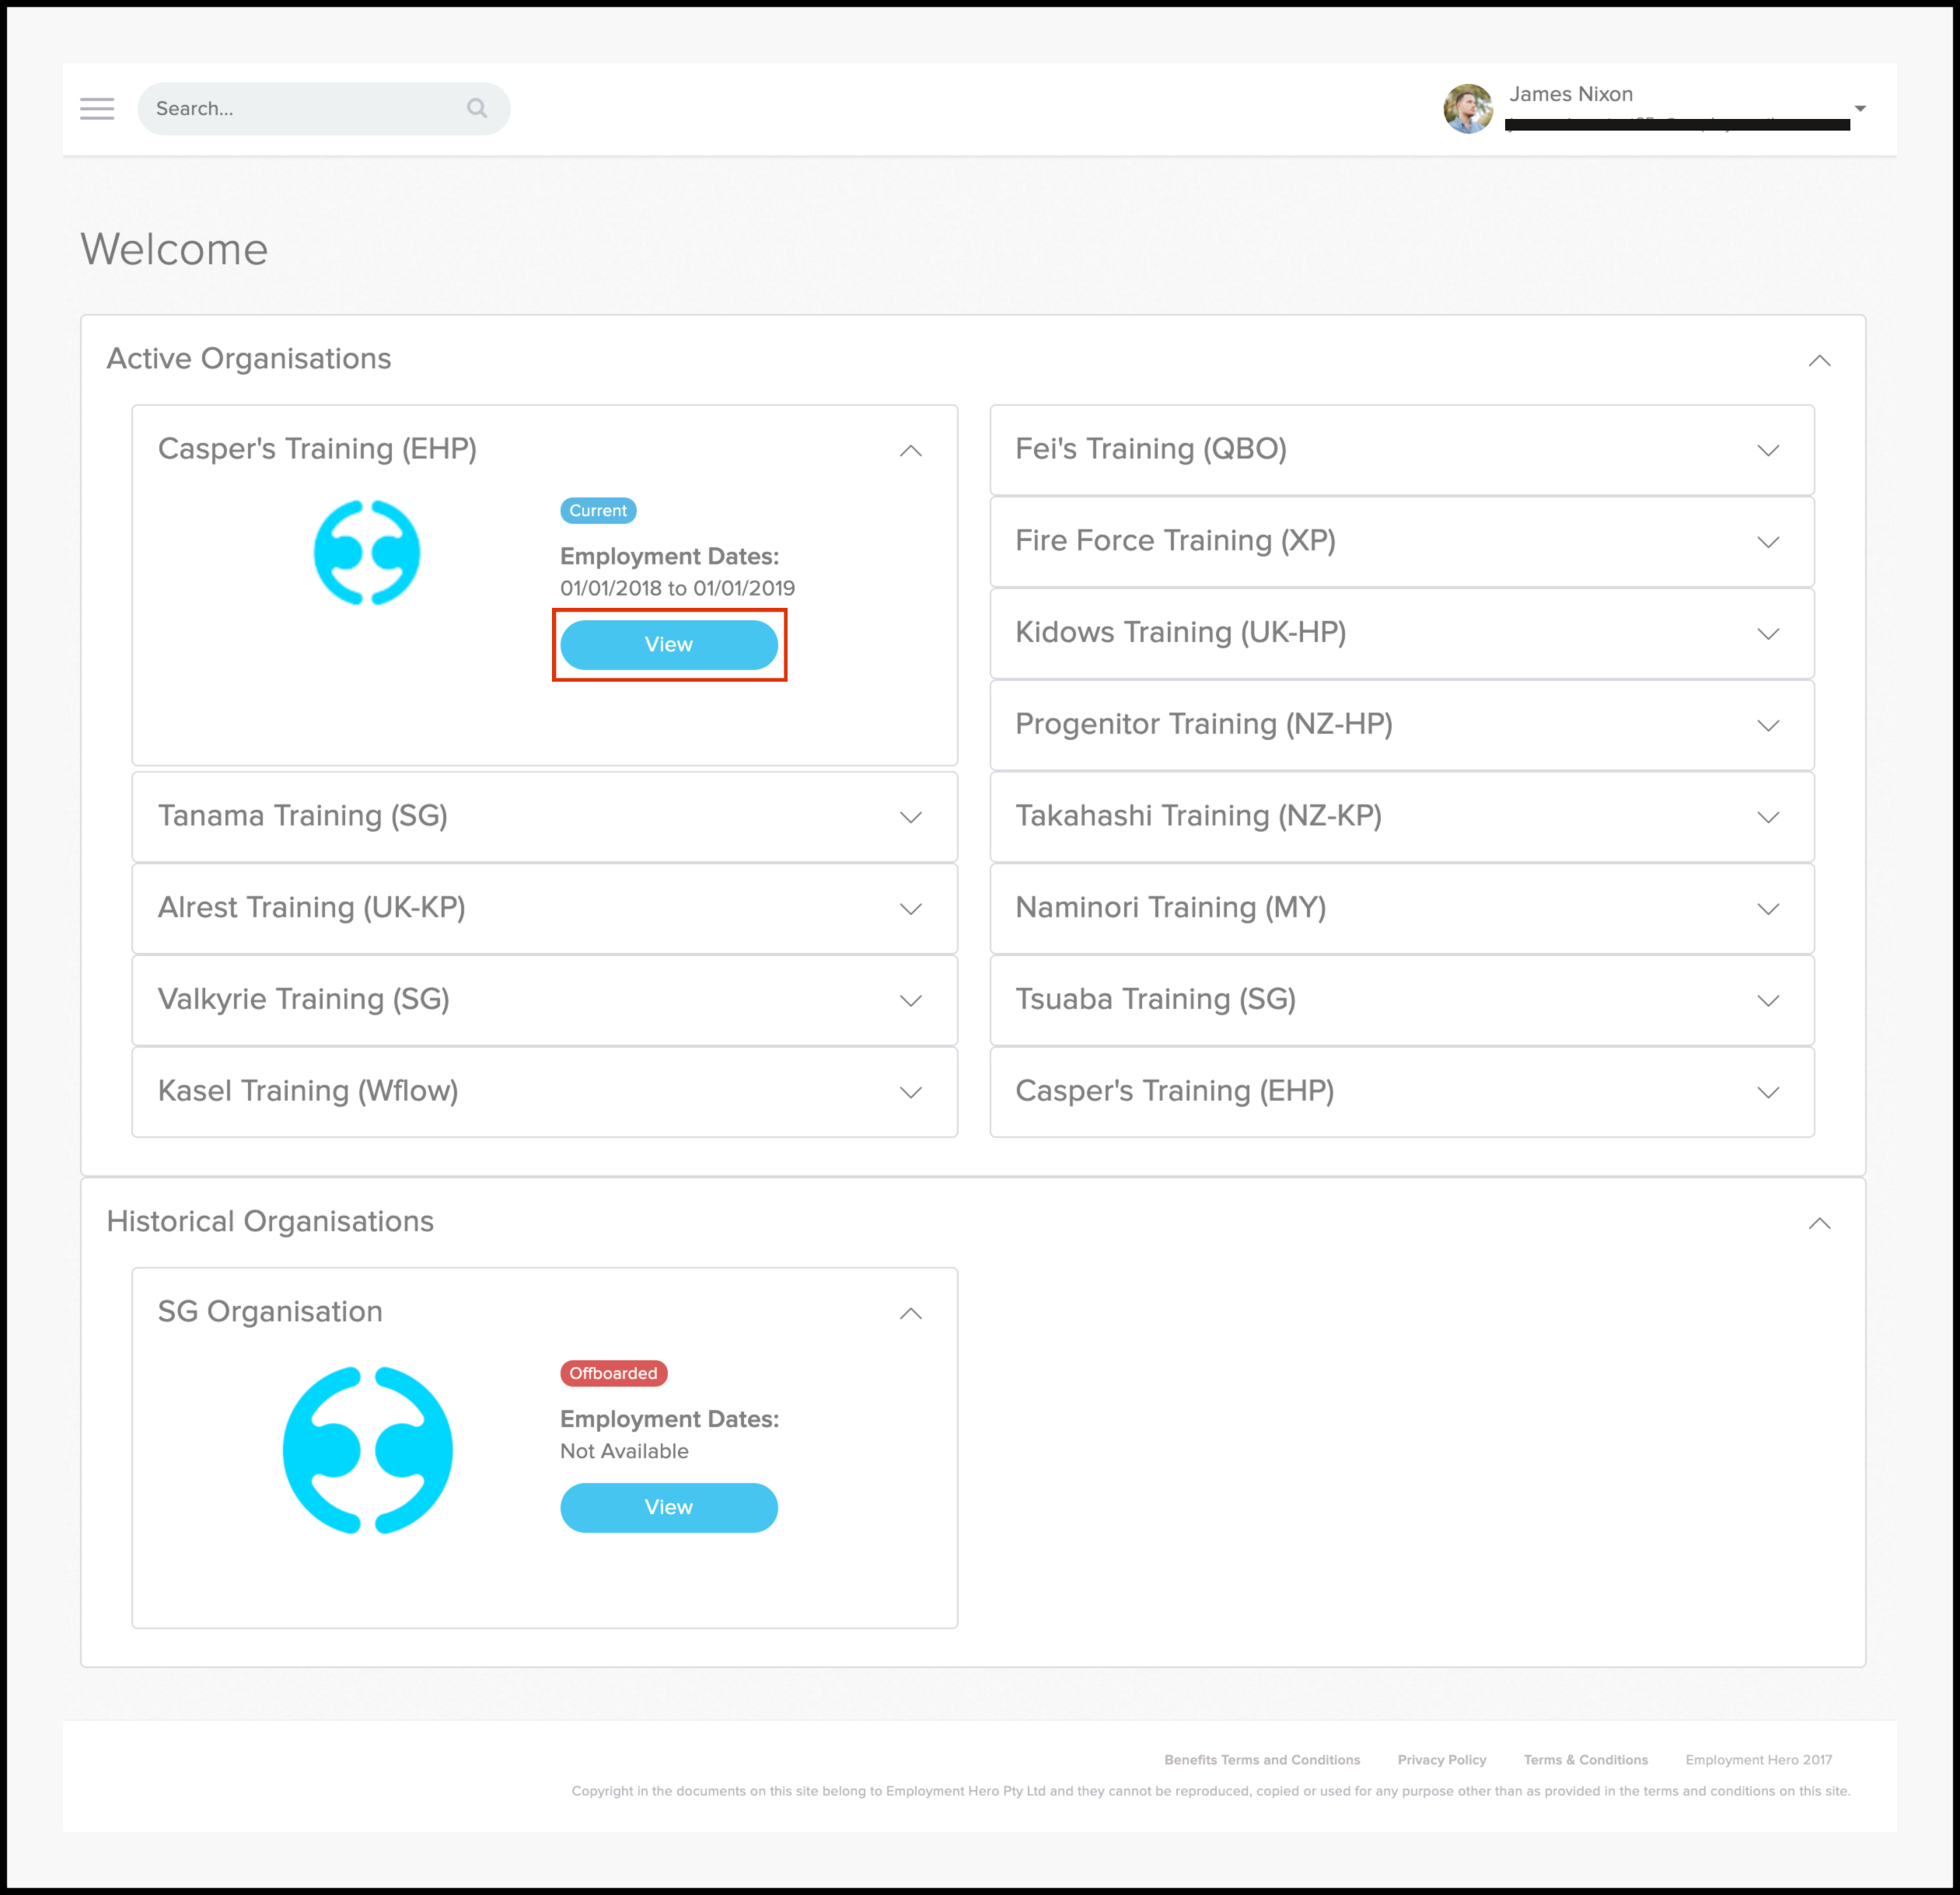Image resolution: width=1960 pixels, height=1895 pixels.
Task: Click the SG Organisation logo
Action: [x=367, y=1450]
